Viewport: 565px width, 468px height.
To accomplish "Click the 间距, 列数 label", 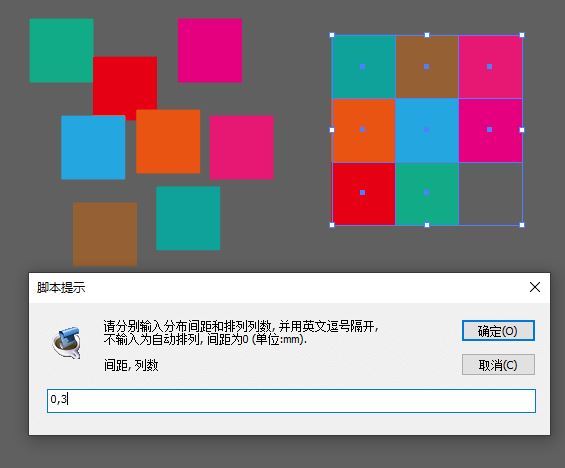I will [131, 365].
